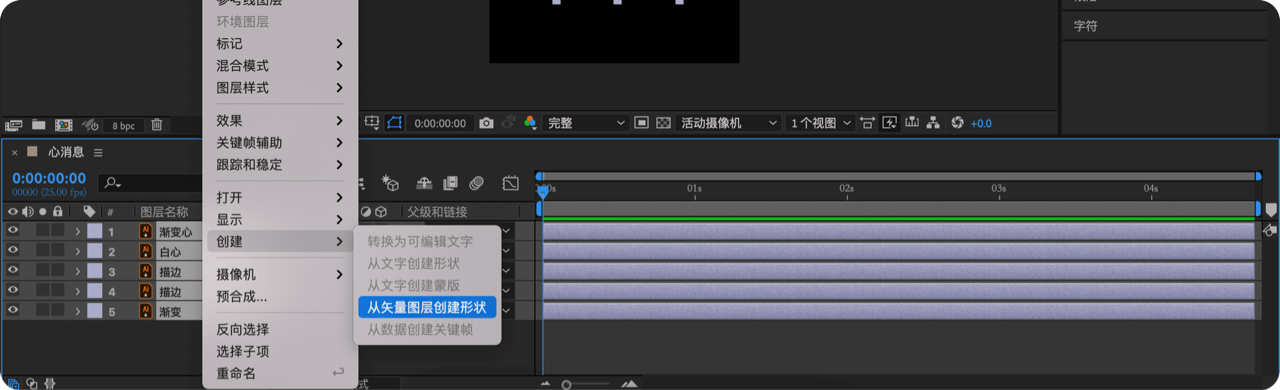Click the hide shy layers icon
The height and width of the screenshot is (390, 1280).
pyautogui.click(x=424, y=183)
